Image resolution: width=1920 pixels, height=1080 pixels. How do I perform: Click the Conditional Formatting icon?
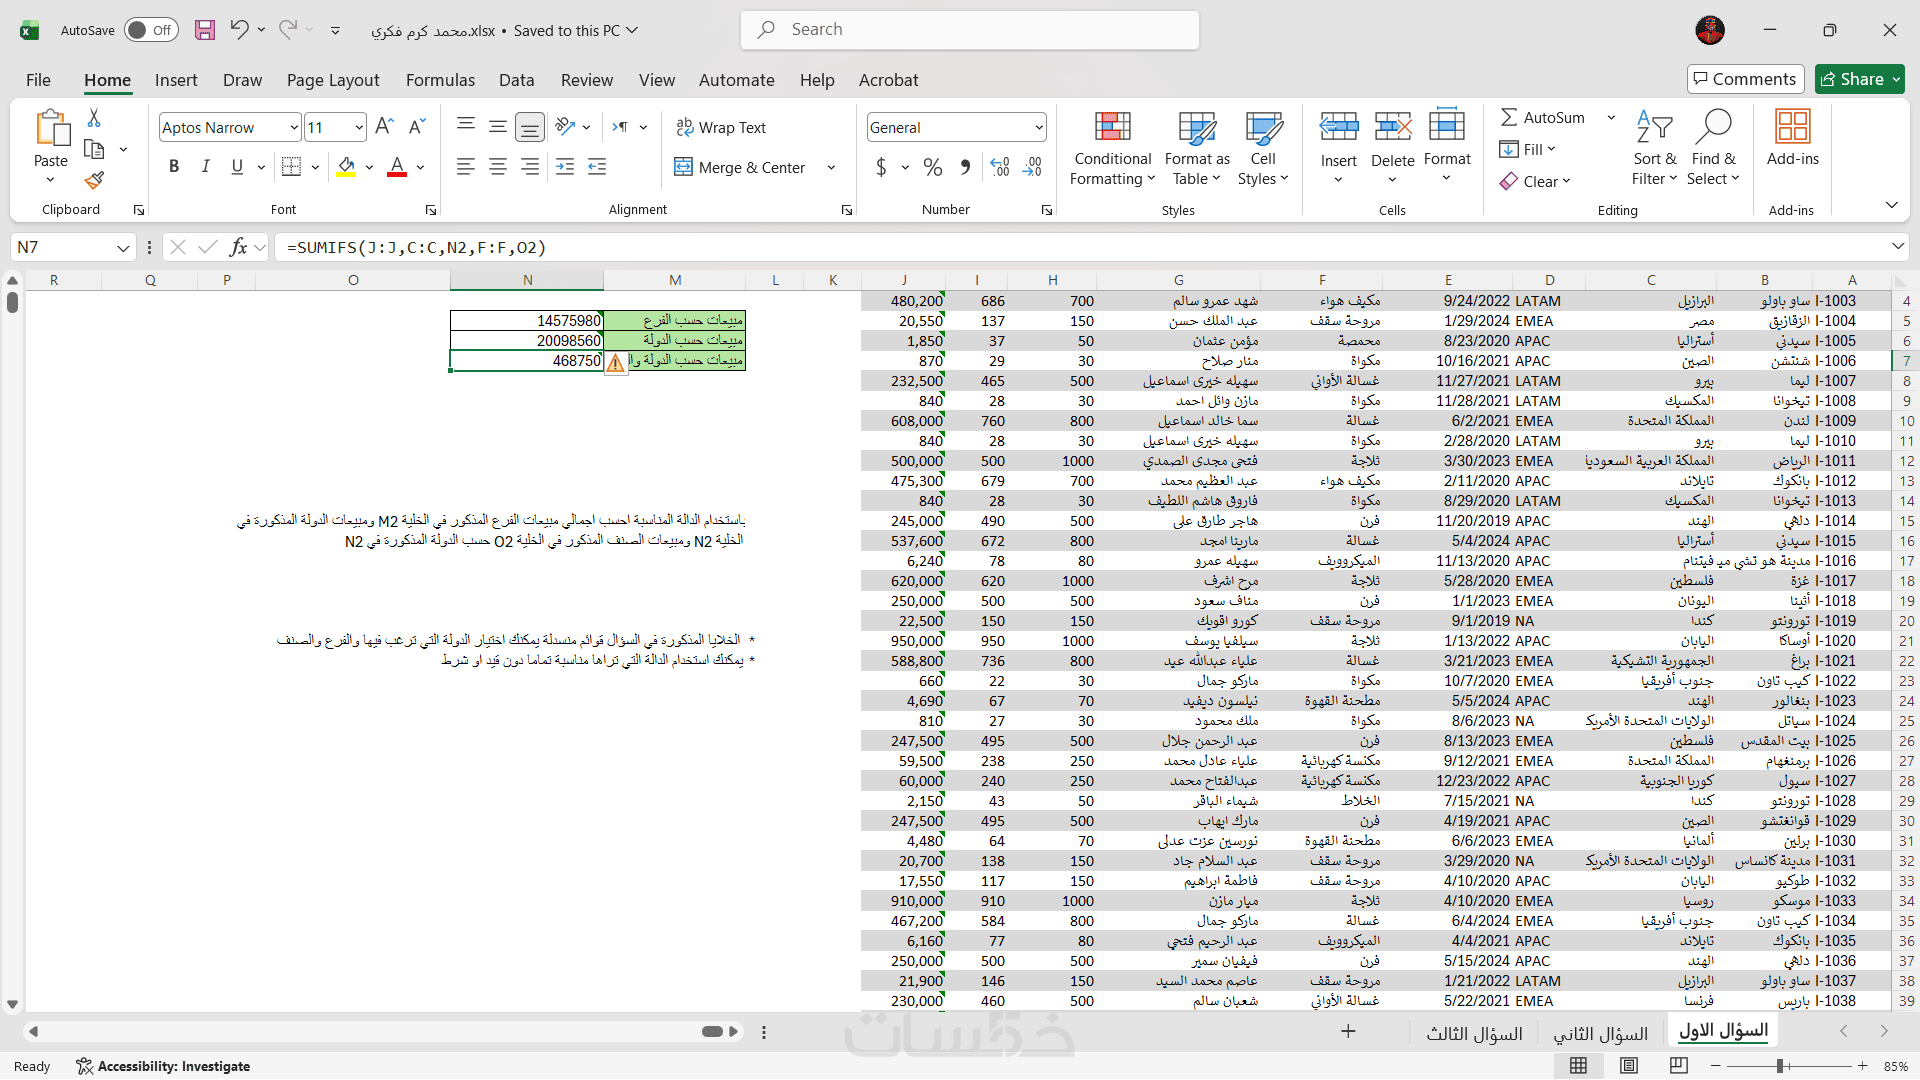pos(1112,128)
